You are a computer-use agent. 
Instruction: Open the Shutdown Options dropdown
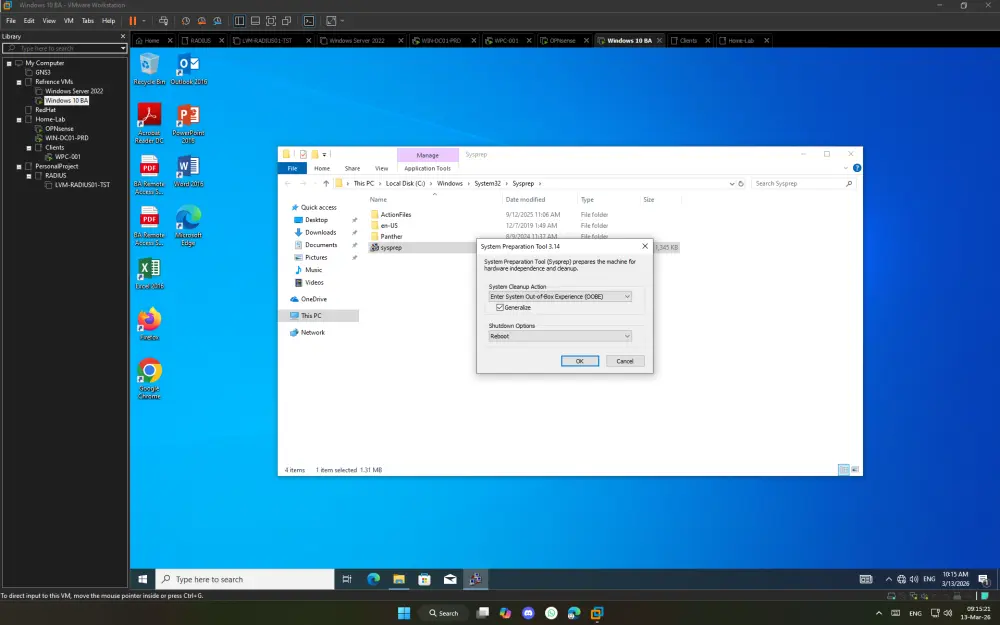point(560,336)
